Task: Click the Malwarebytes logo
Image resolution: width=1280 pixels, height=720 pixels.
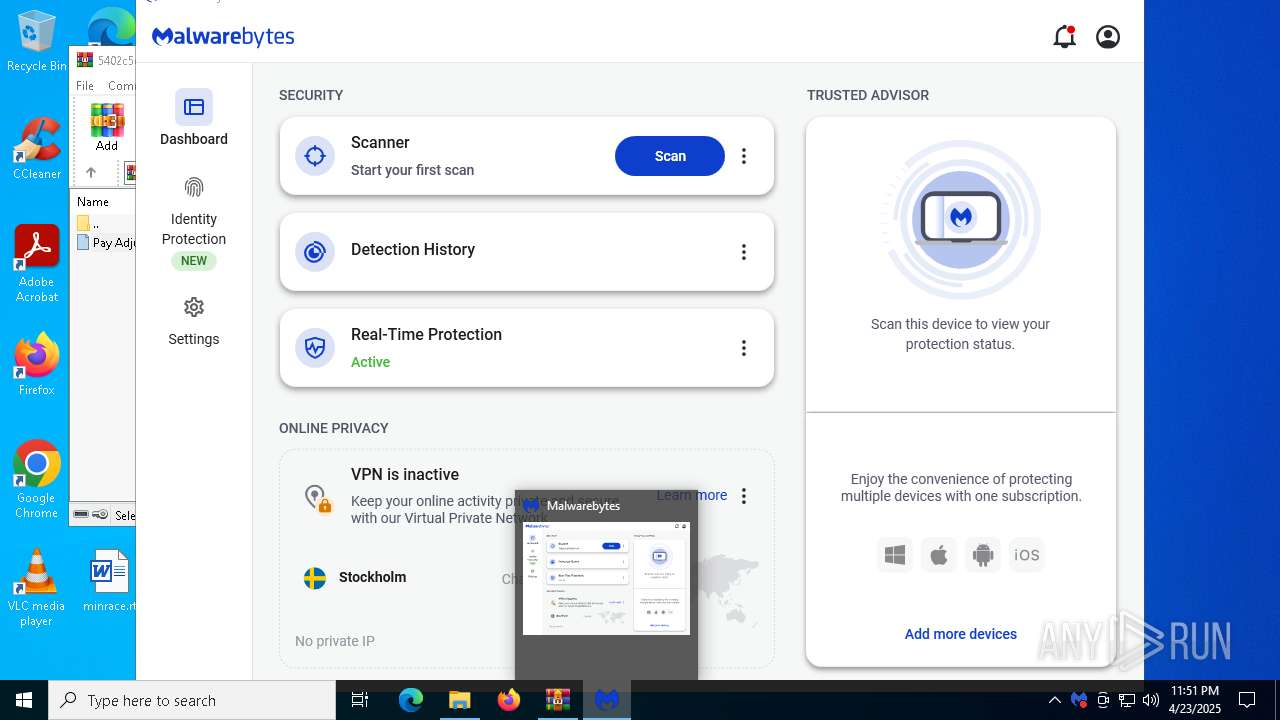Action: (x=223, y=37)
